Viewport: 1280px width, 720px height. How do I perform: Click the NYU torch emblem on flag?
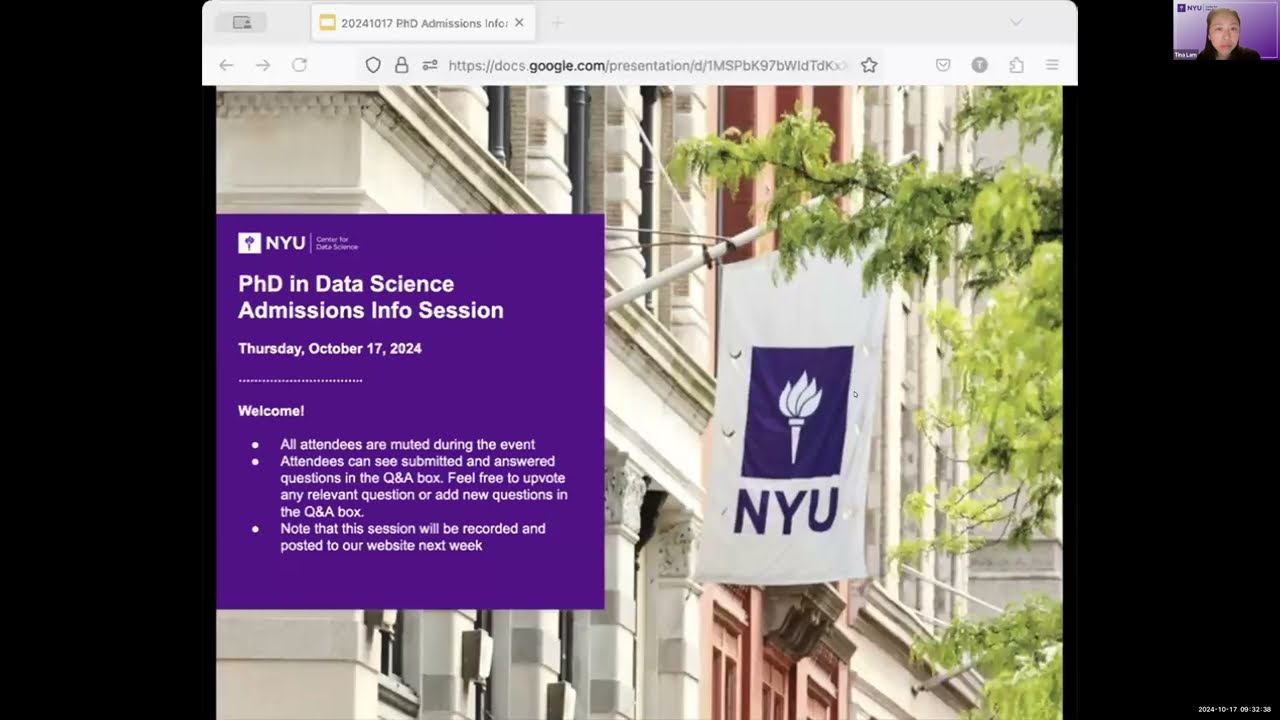coord(797,412)
